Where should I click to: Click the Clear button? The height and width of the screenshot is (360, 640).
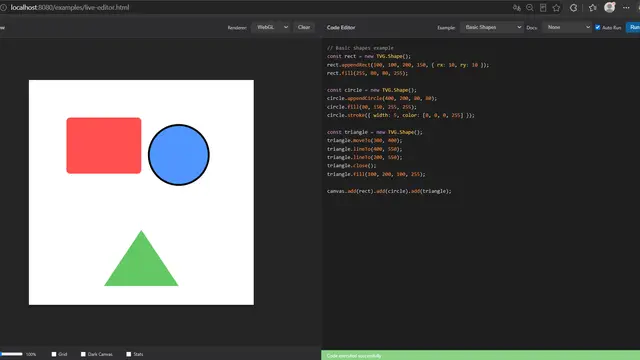point(304,27)
